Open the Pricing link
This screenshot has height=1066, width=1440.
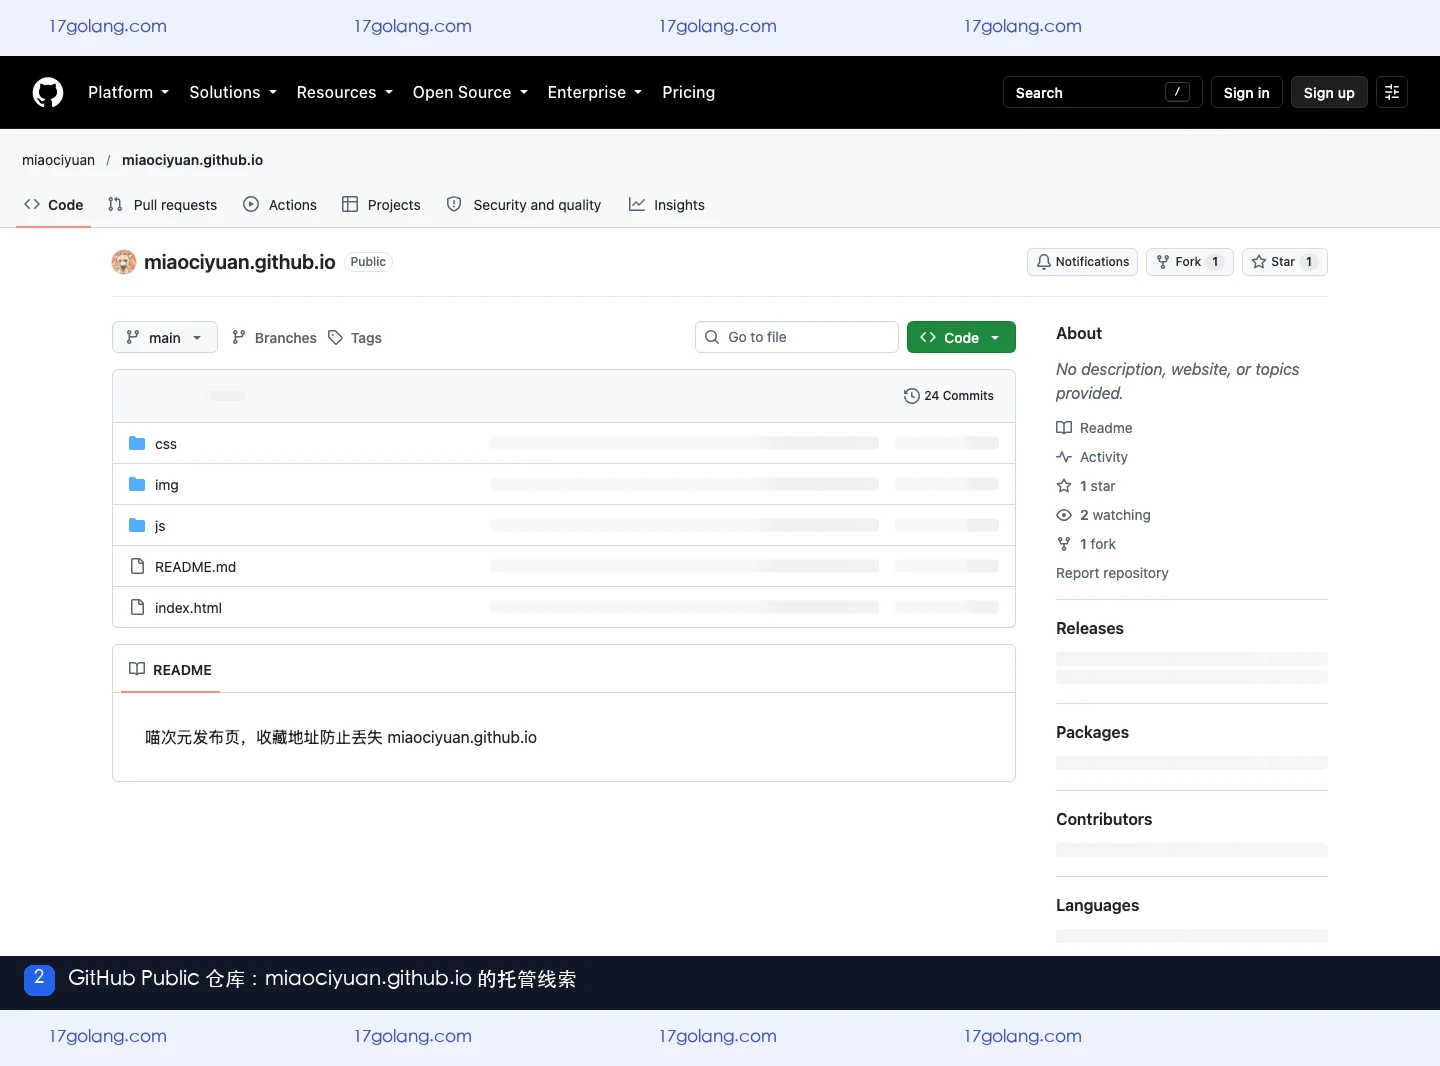(689, 92)
